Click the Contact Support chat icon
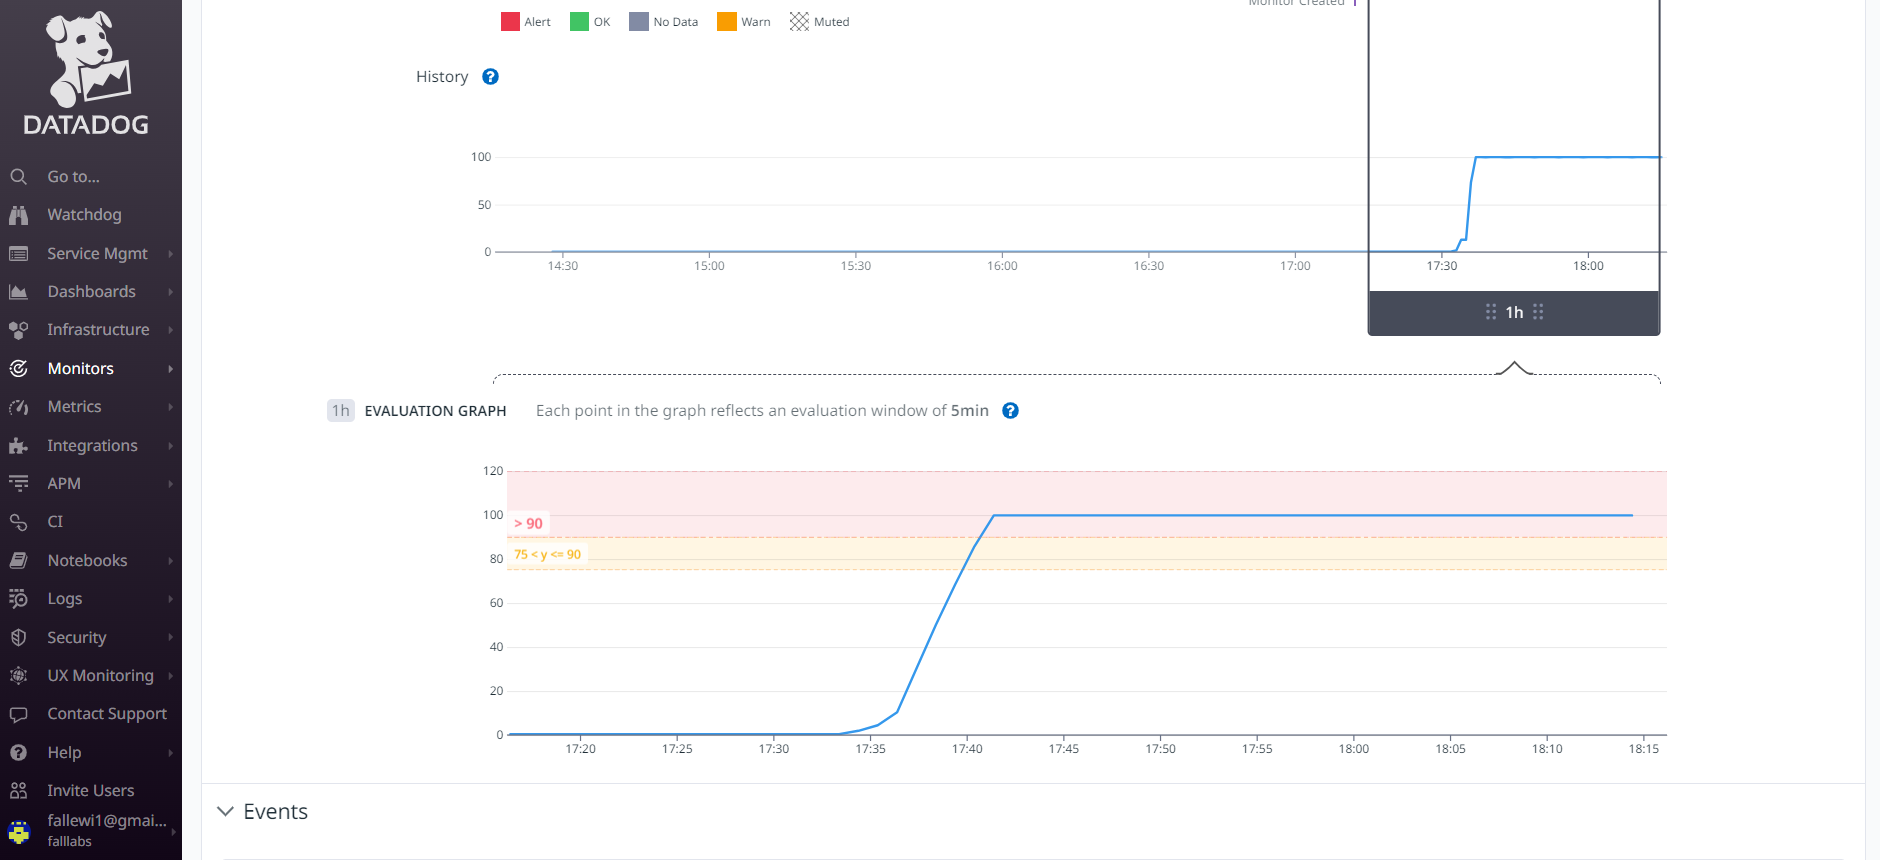The image size is (1880, 860). click(18, 714)
